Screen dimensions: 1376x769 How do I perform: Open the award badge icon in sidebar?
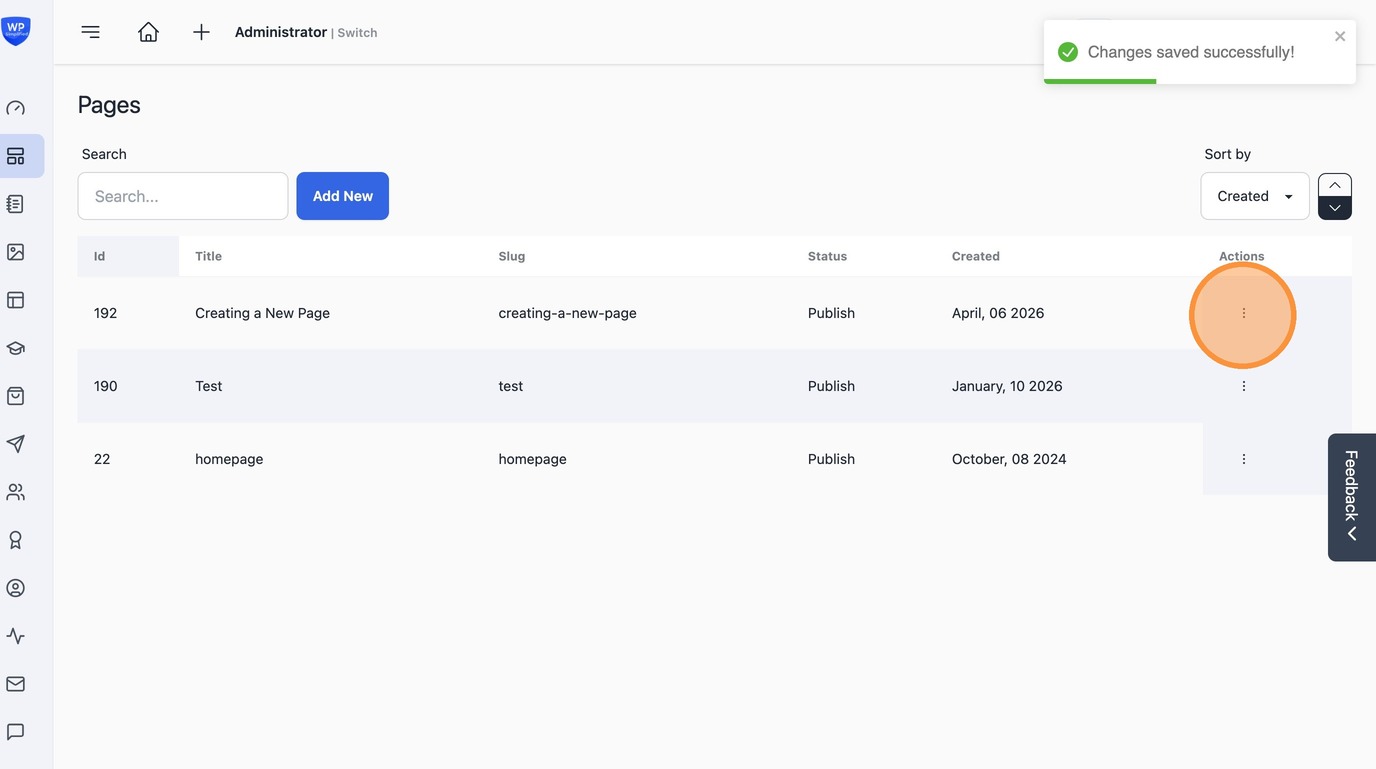click(x=16, y=540)
